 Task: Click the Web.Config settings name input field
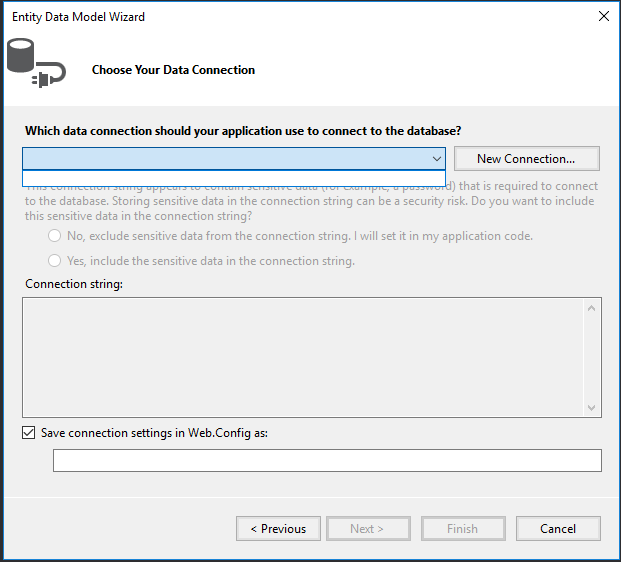click(327, 460)
